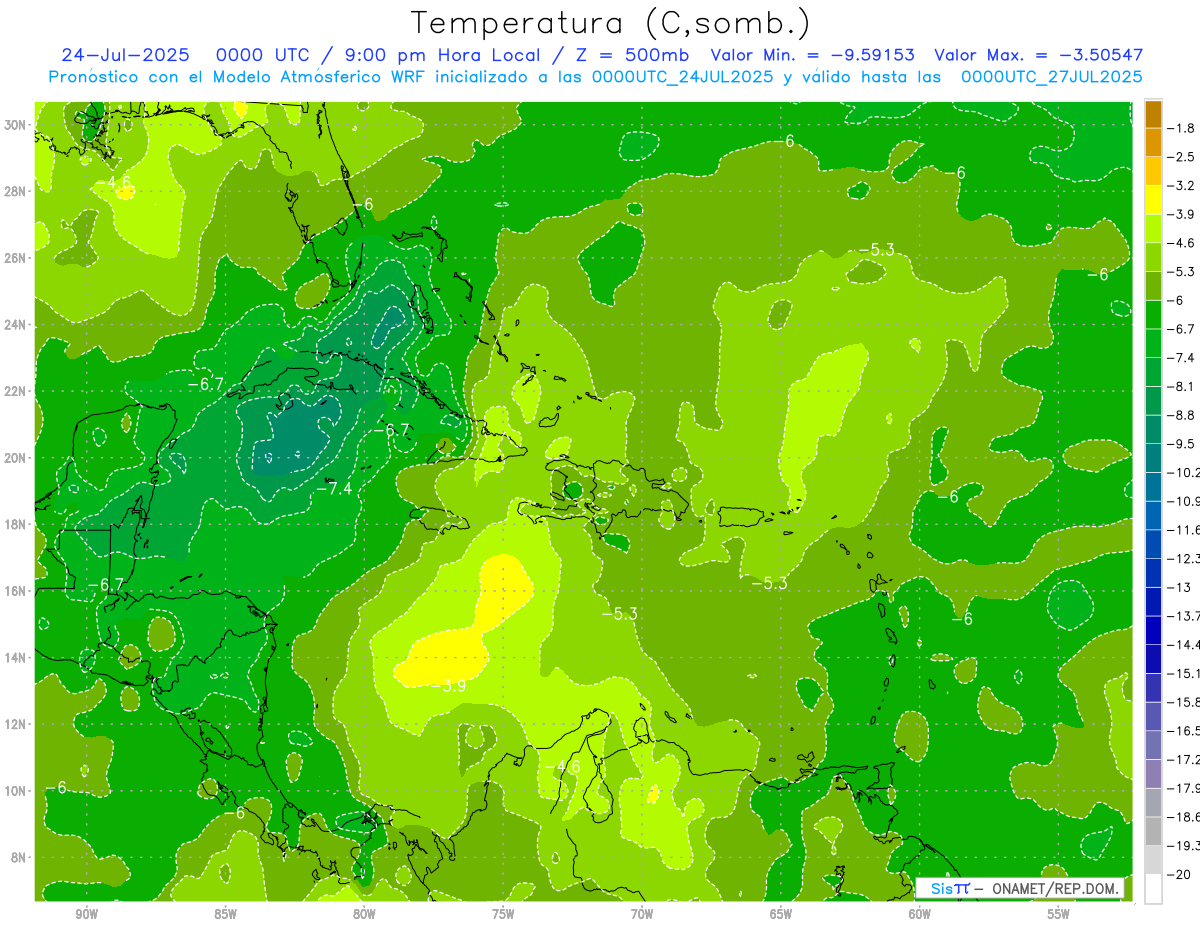
Task: Click the "-13" color bar label
Action: [1180, 587]
